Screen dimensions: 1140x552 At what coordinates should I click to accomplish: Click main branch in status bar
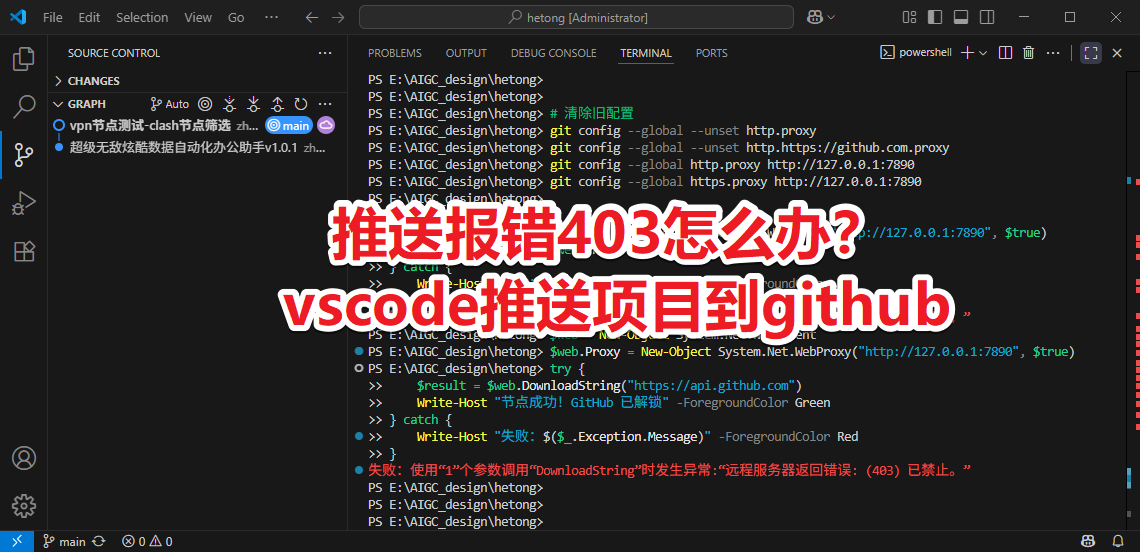tap(64, 541)
